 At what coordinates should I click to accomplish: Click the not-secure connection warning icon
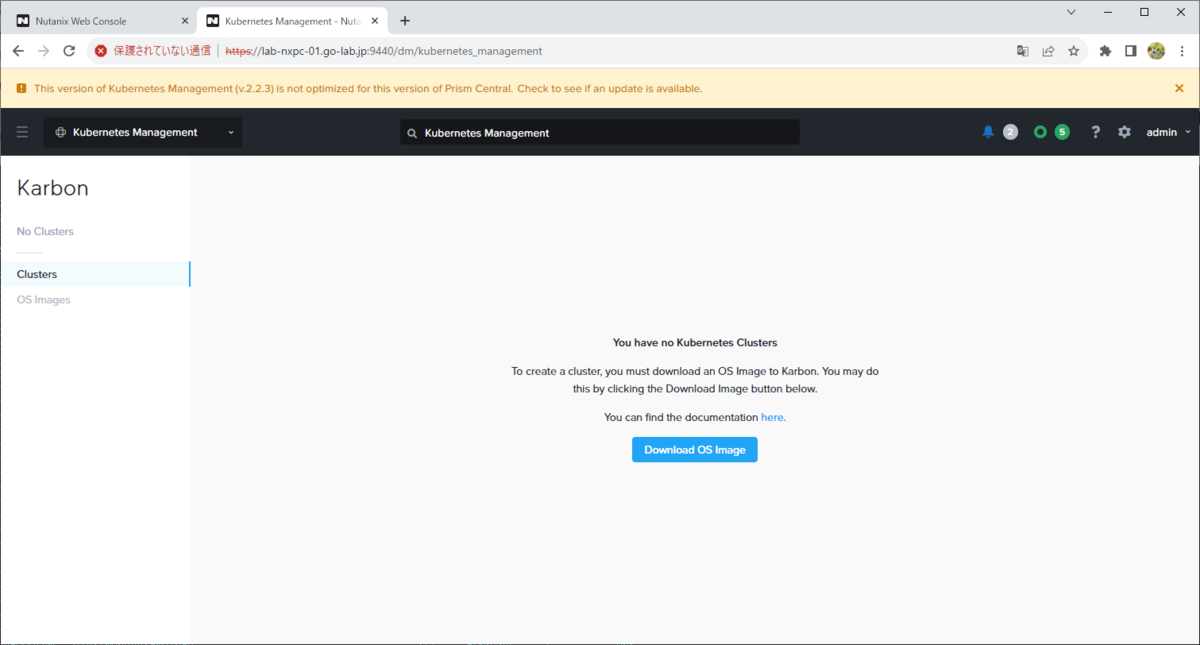(x=101, y=51)
